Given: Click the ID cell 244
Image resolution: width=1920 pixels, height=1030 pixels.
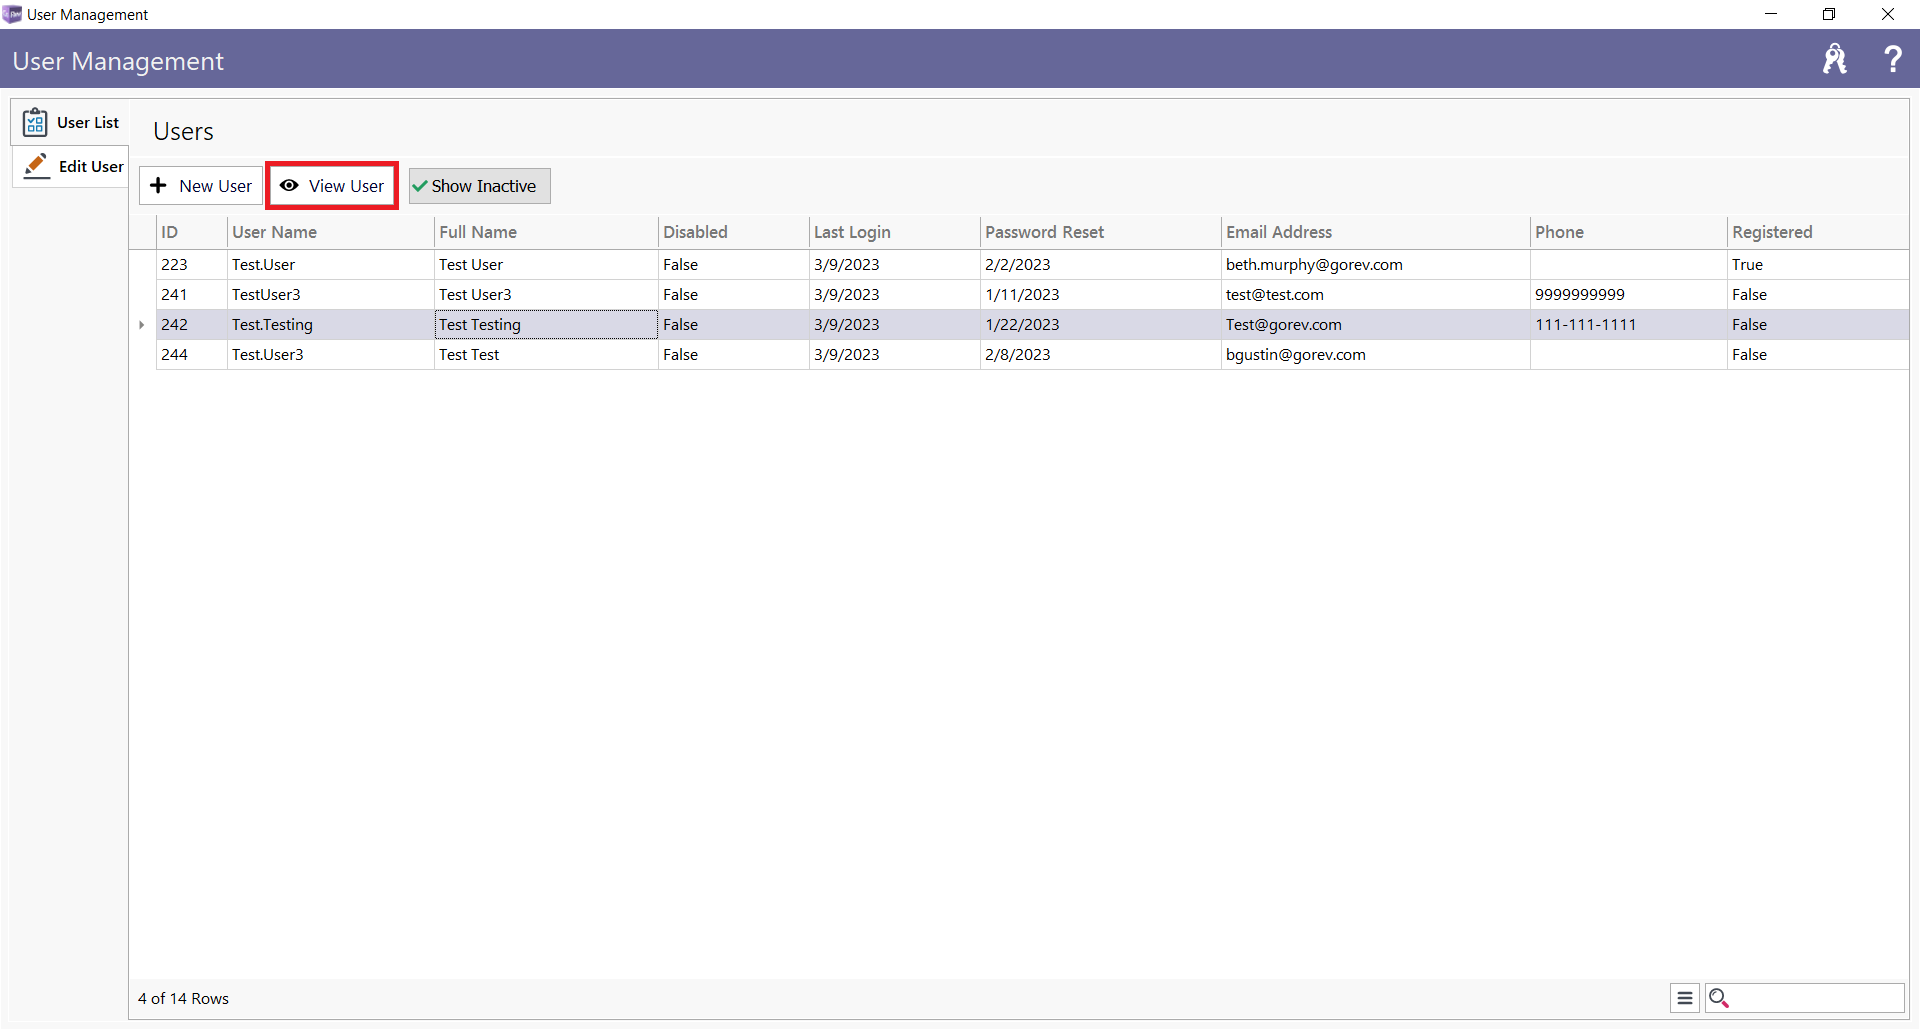Looking at the screenshot, I should (192, 355).
